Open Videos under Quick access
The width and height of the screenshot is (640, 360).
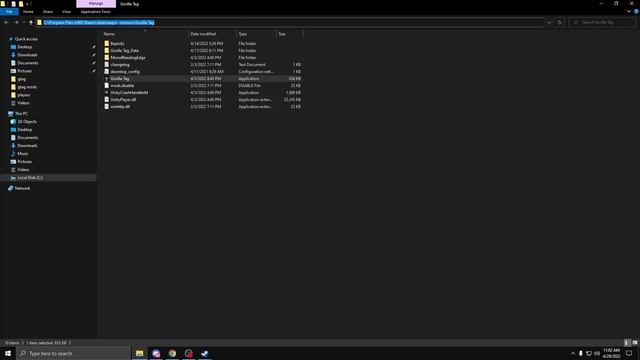pos(23,103)
